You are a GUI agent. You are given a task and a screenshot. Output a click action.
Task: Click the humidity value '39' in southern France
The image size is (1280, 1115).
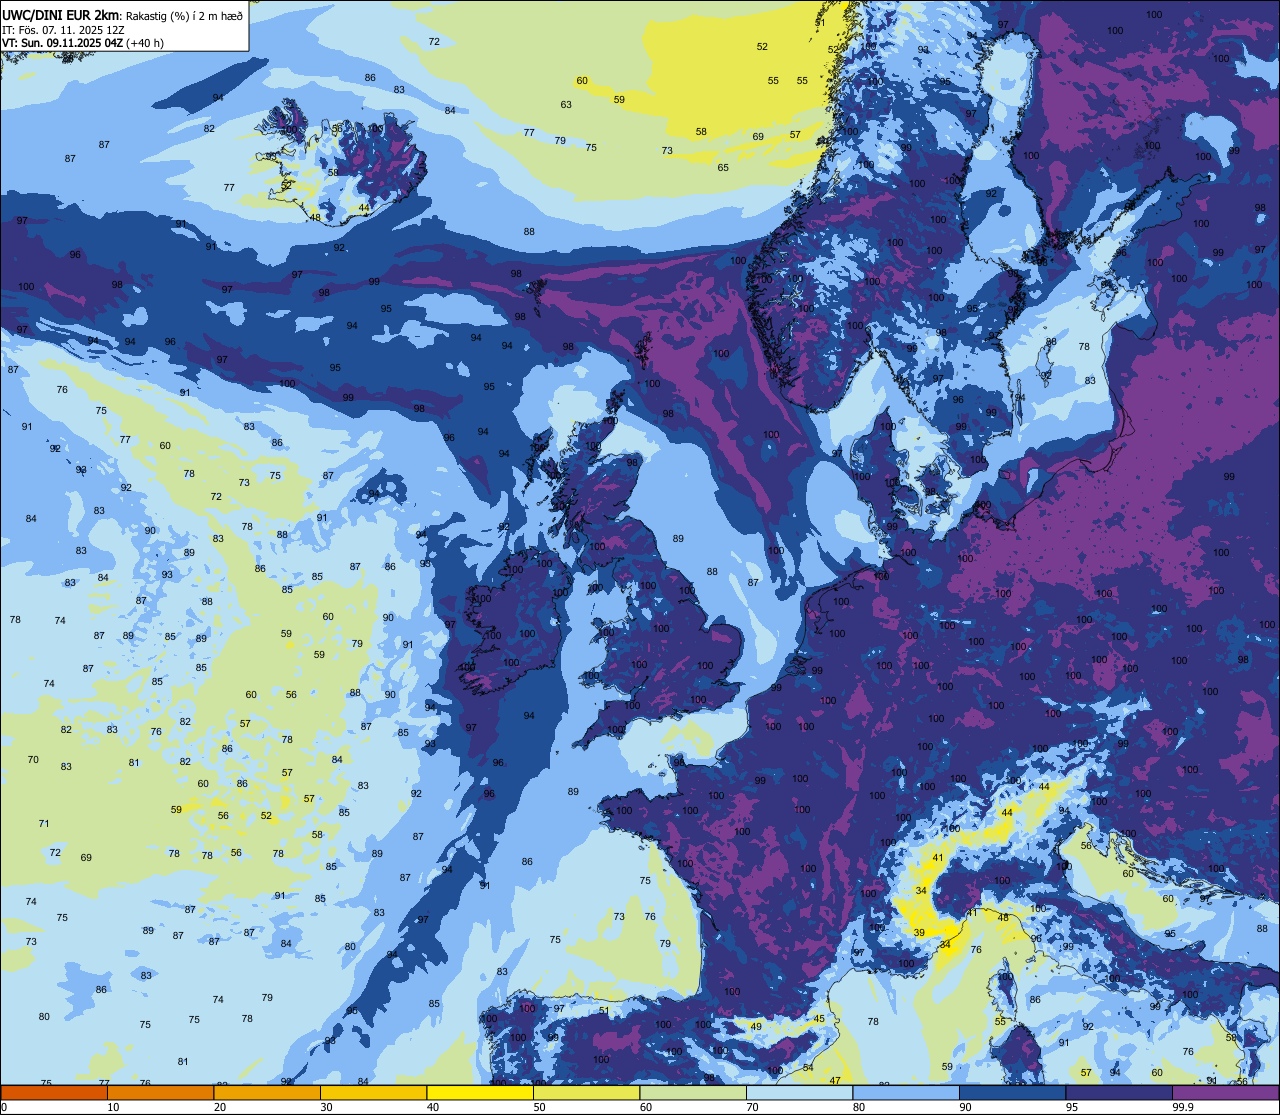point(919,933)
